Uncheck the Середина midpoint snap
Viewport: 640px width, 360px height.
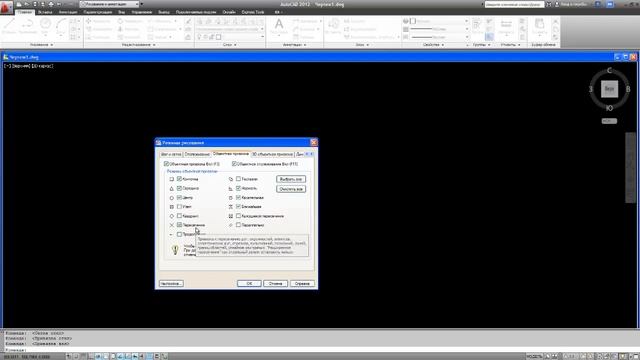pyautogui.click(x=179, y=188)
